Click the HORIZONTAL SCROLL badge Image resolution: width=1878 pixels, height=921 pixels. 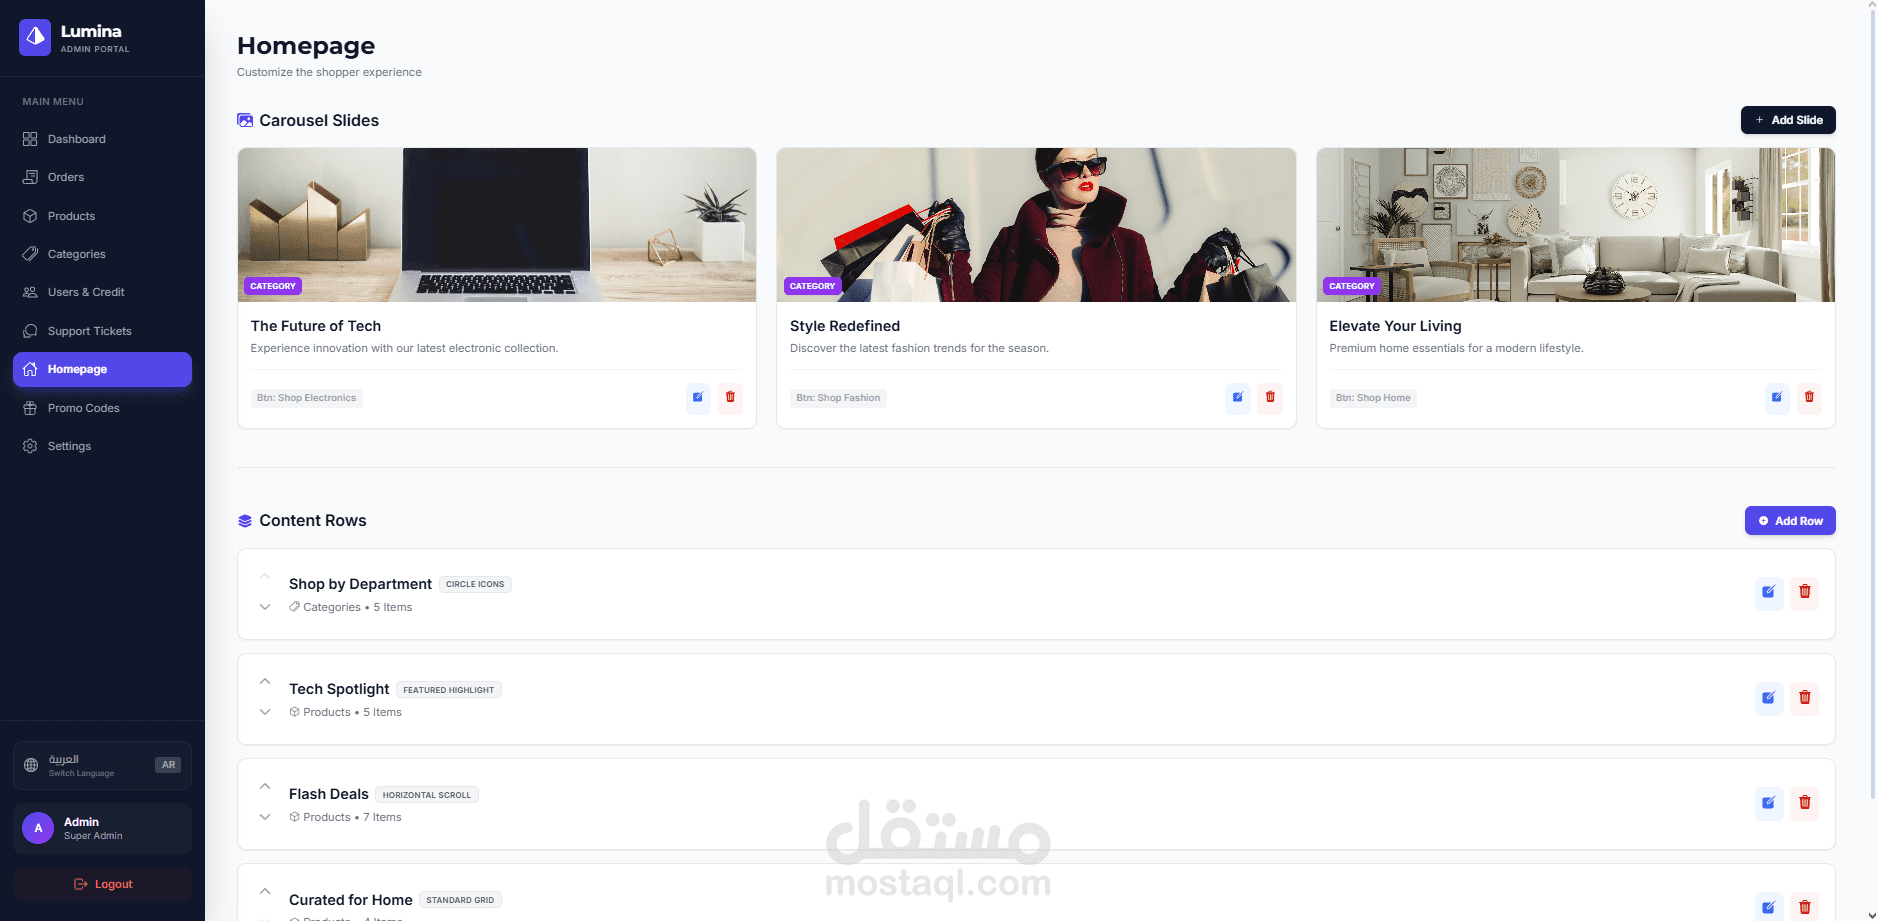coord(427,795)
